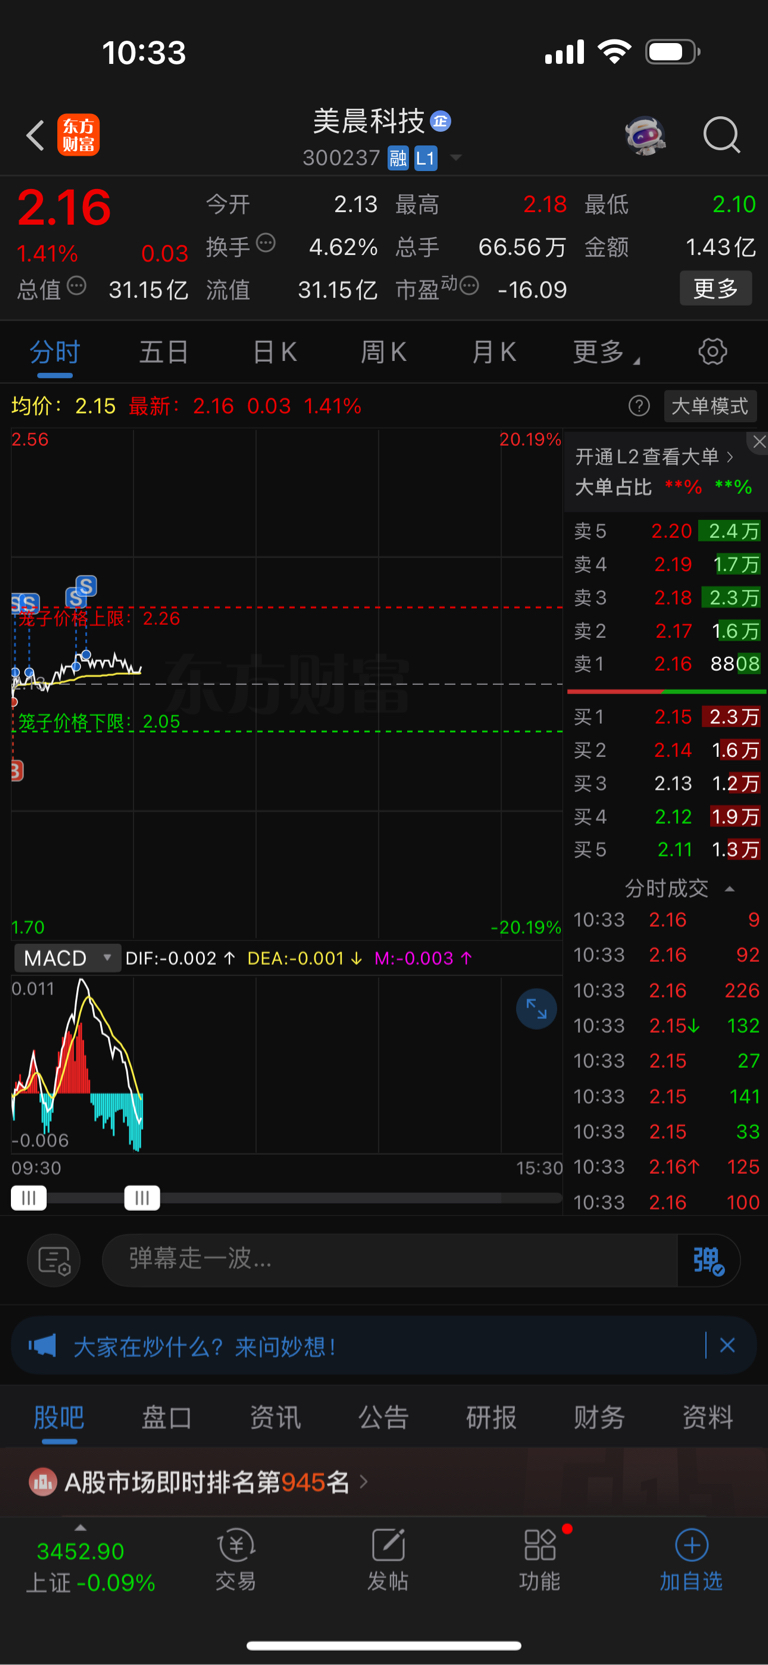Dismiss the 妙想 banner with X
This screenshot has height=1665, width=768.
click(728, 1346)
